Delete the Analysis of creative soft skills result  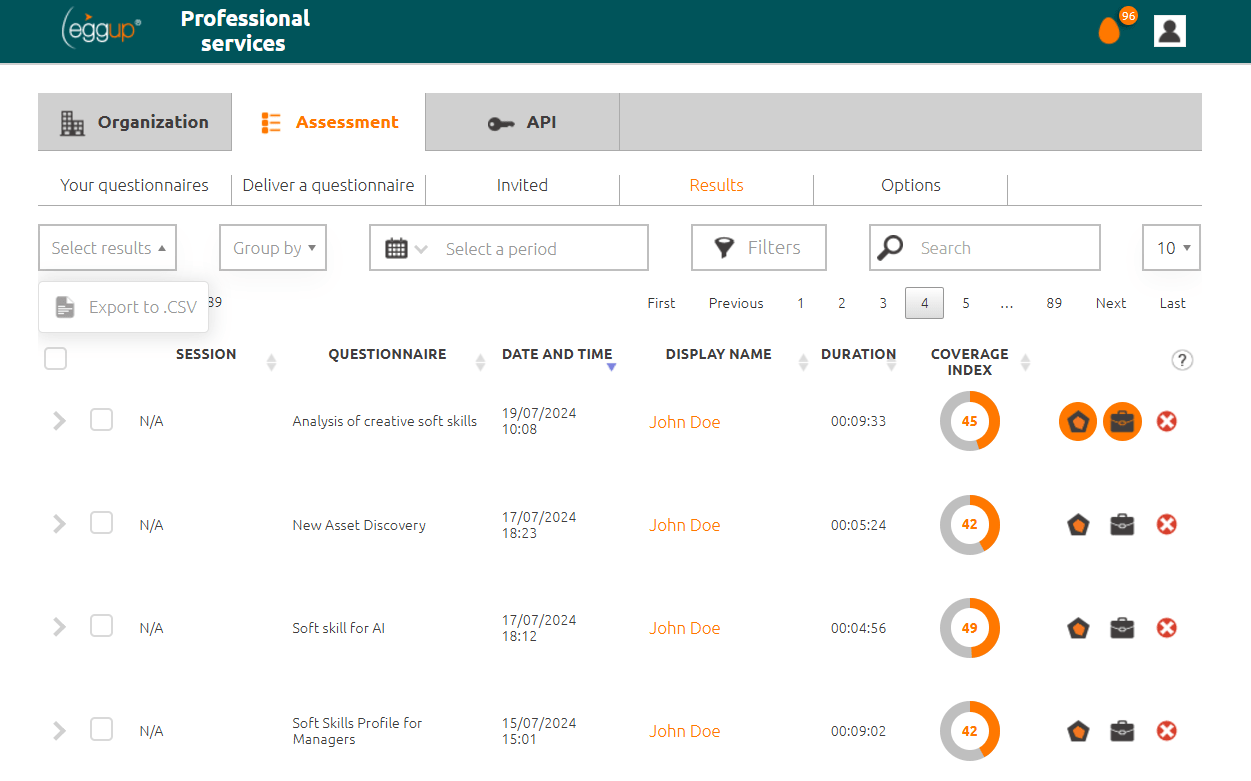pos(1166,422)
